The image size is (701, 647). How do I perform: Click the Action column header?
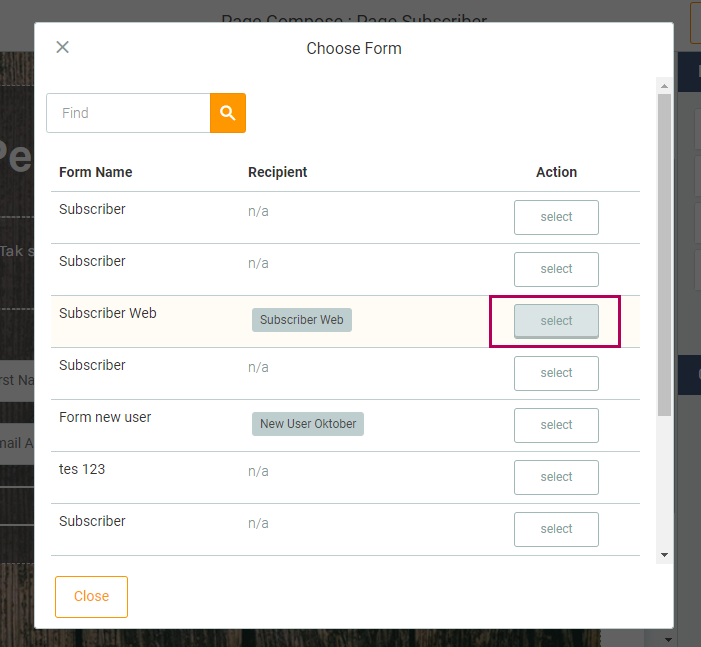click(x=556, y=172)
